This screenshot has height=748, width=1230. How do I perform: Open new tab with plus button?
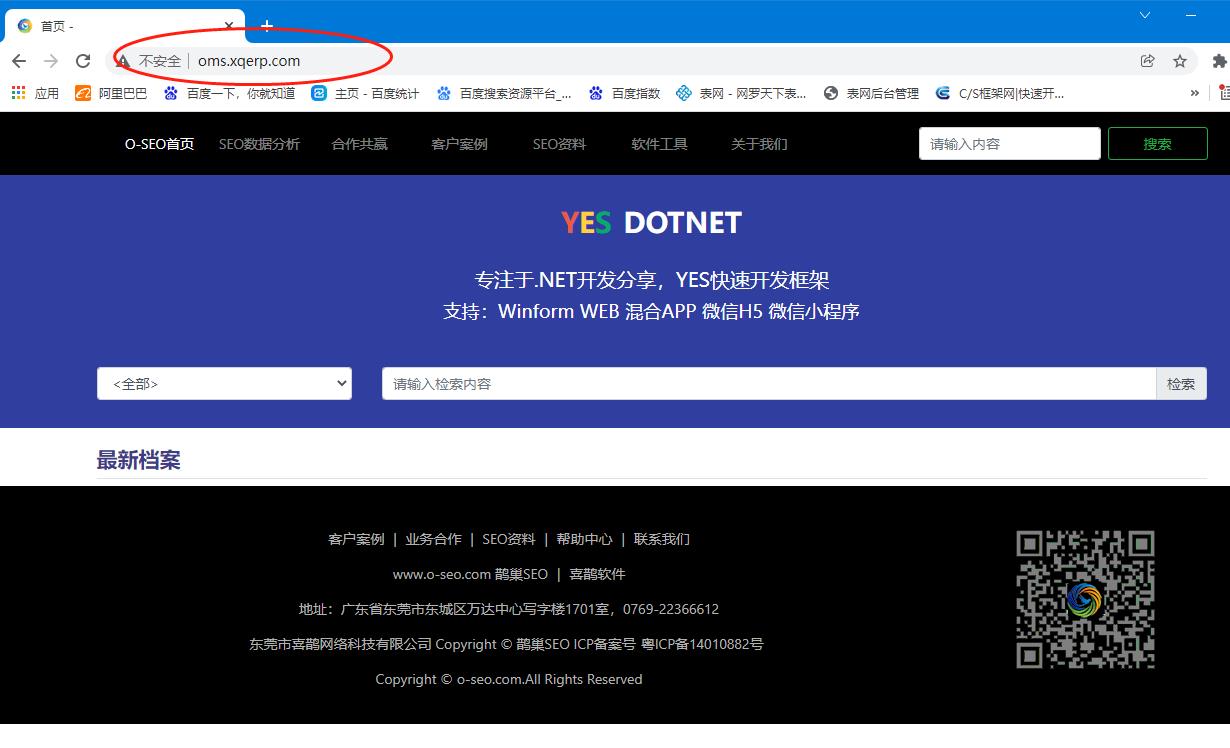pos(267,25)
